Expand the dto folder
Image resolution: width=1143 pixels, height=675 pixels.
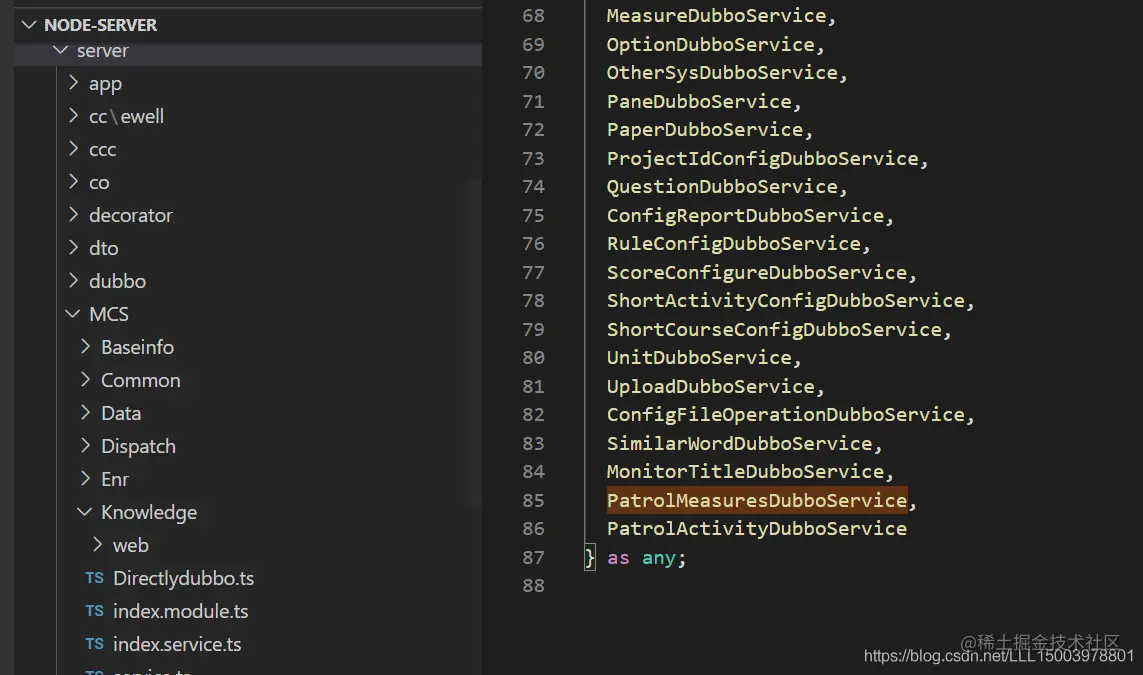[73, 248]
